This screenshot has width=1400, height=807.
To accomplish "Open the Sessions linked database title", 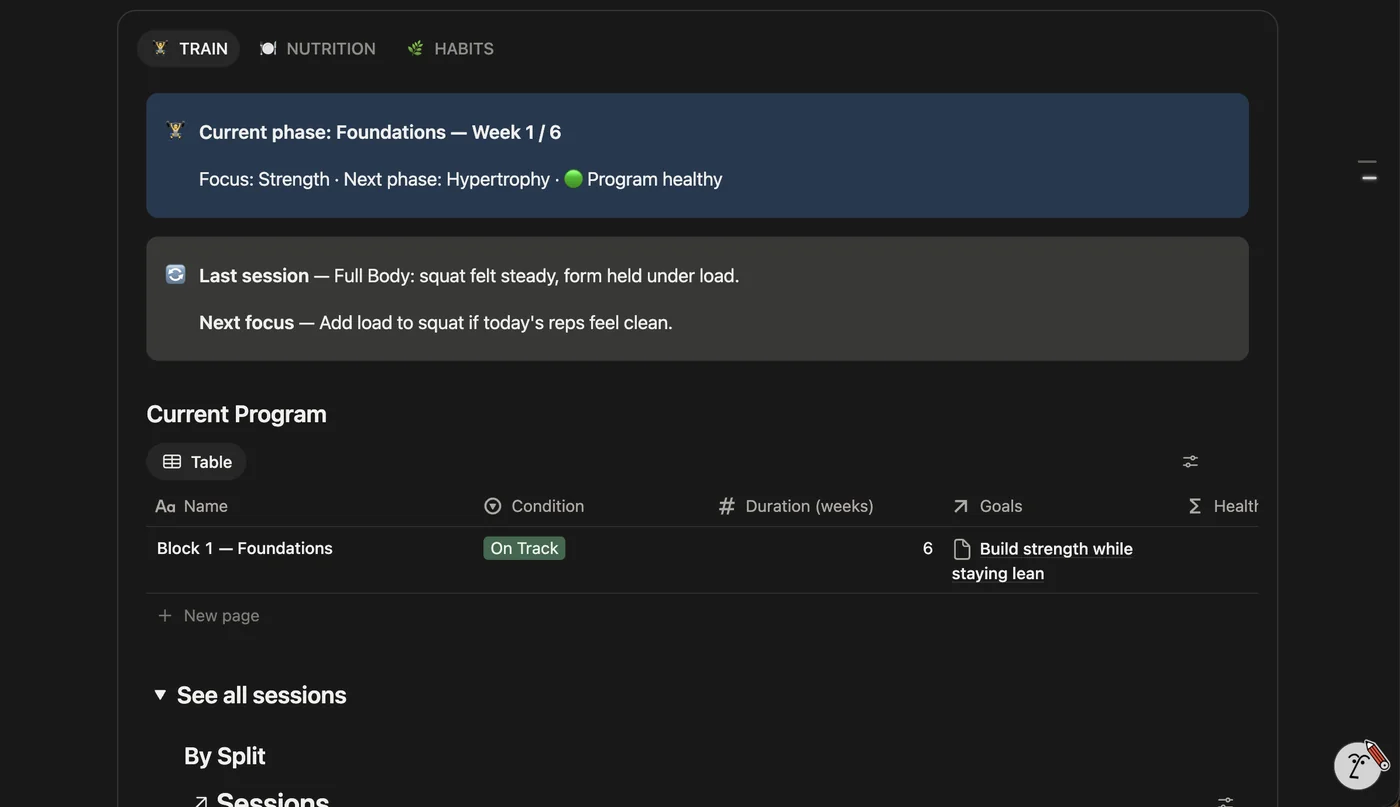I will (273, 800).
